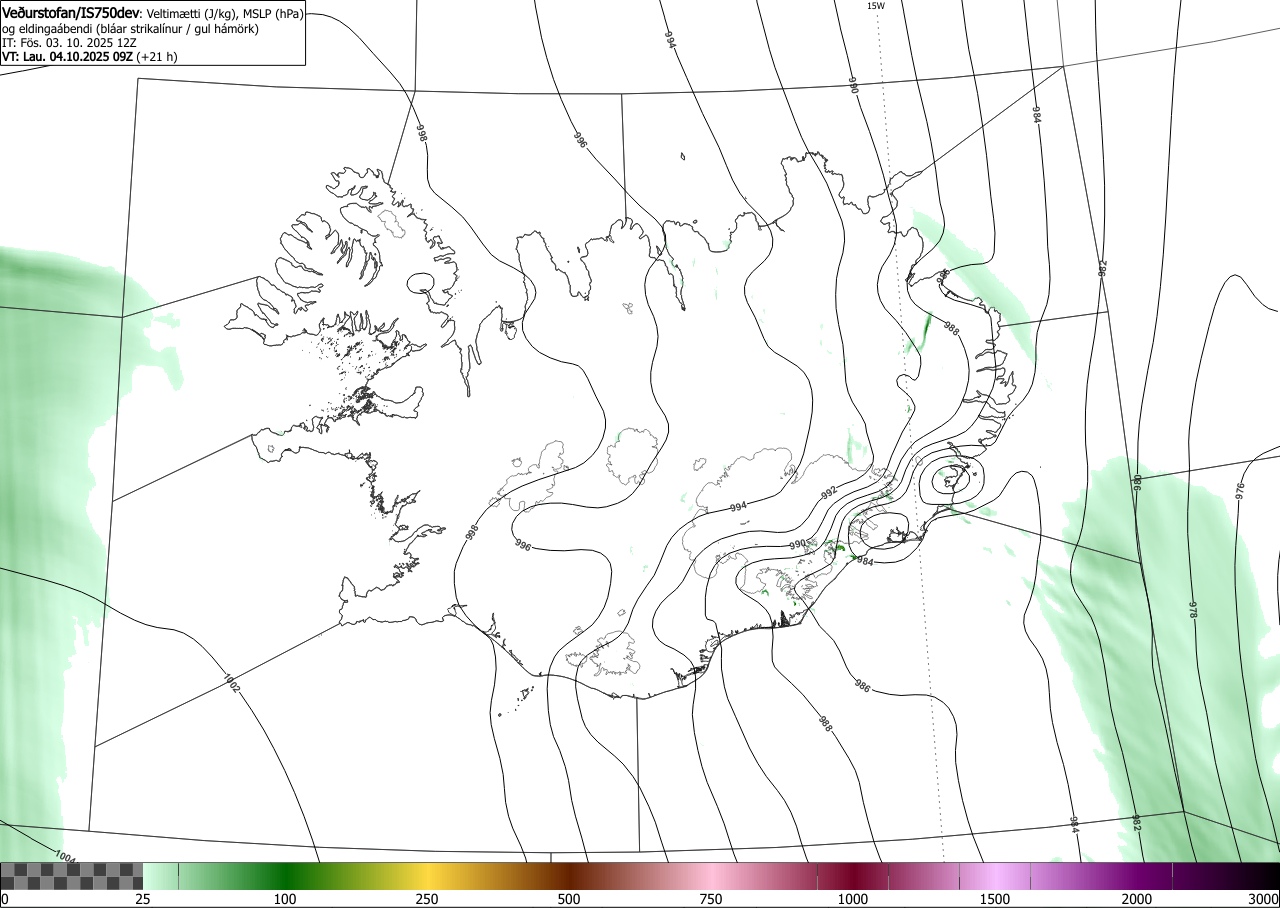
Task: Click the 'og eldingaábendi' description line
Action: coord(130,29)
